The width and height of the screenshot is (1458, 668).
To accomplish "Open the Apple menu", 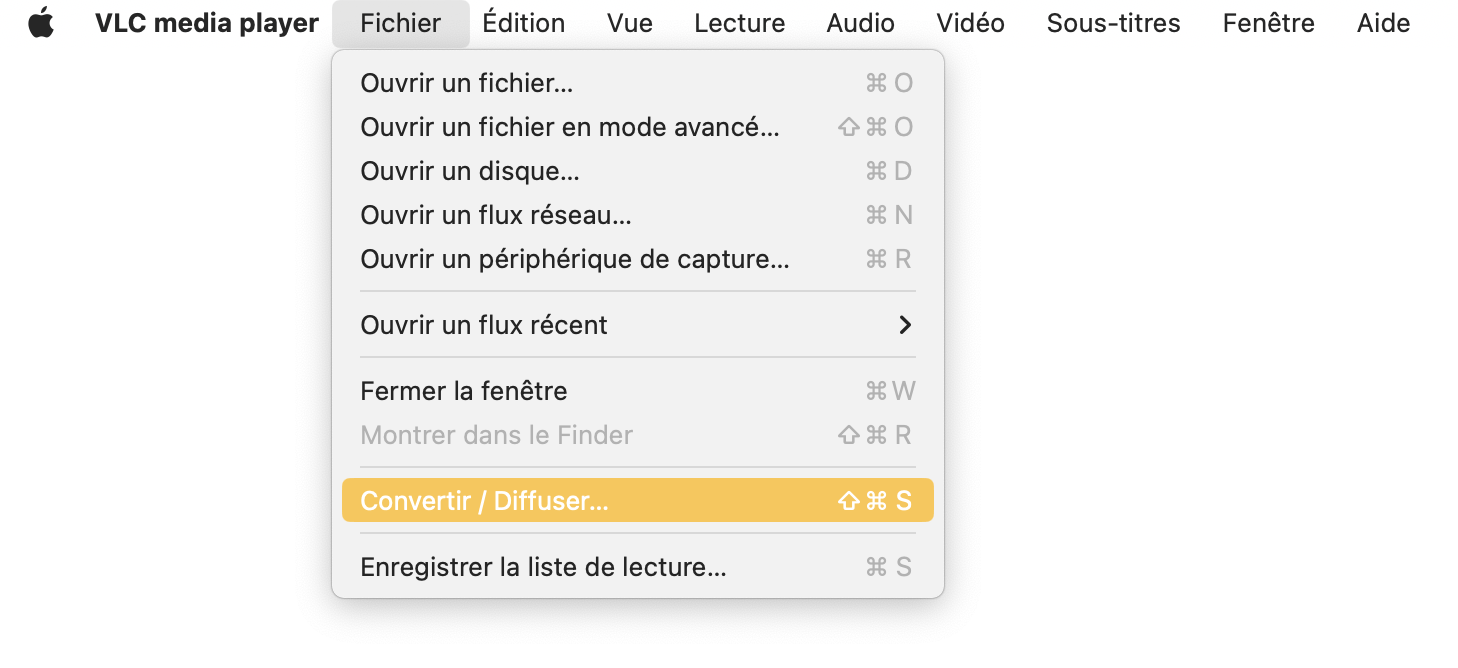I will pos(41,23).
